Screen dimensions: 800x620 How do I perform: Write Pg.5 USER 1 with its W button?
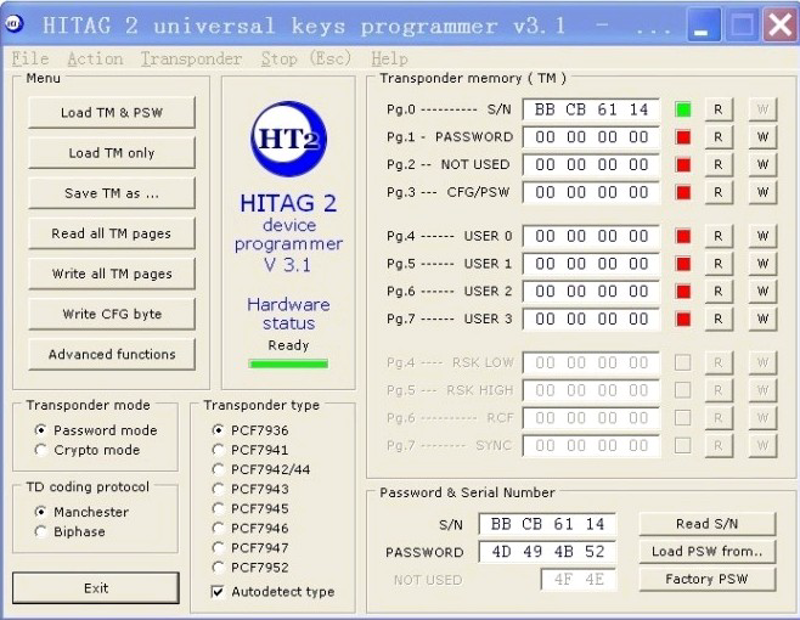coord(762,263)
